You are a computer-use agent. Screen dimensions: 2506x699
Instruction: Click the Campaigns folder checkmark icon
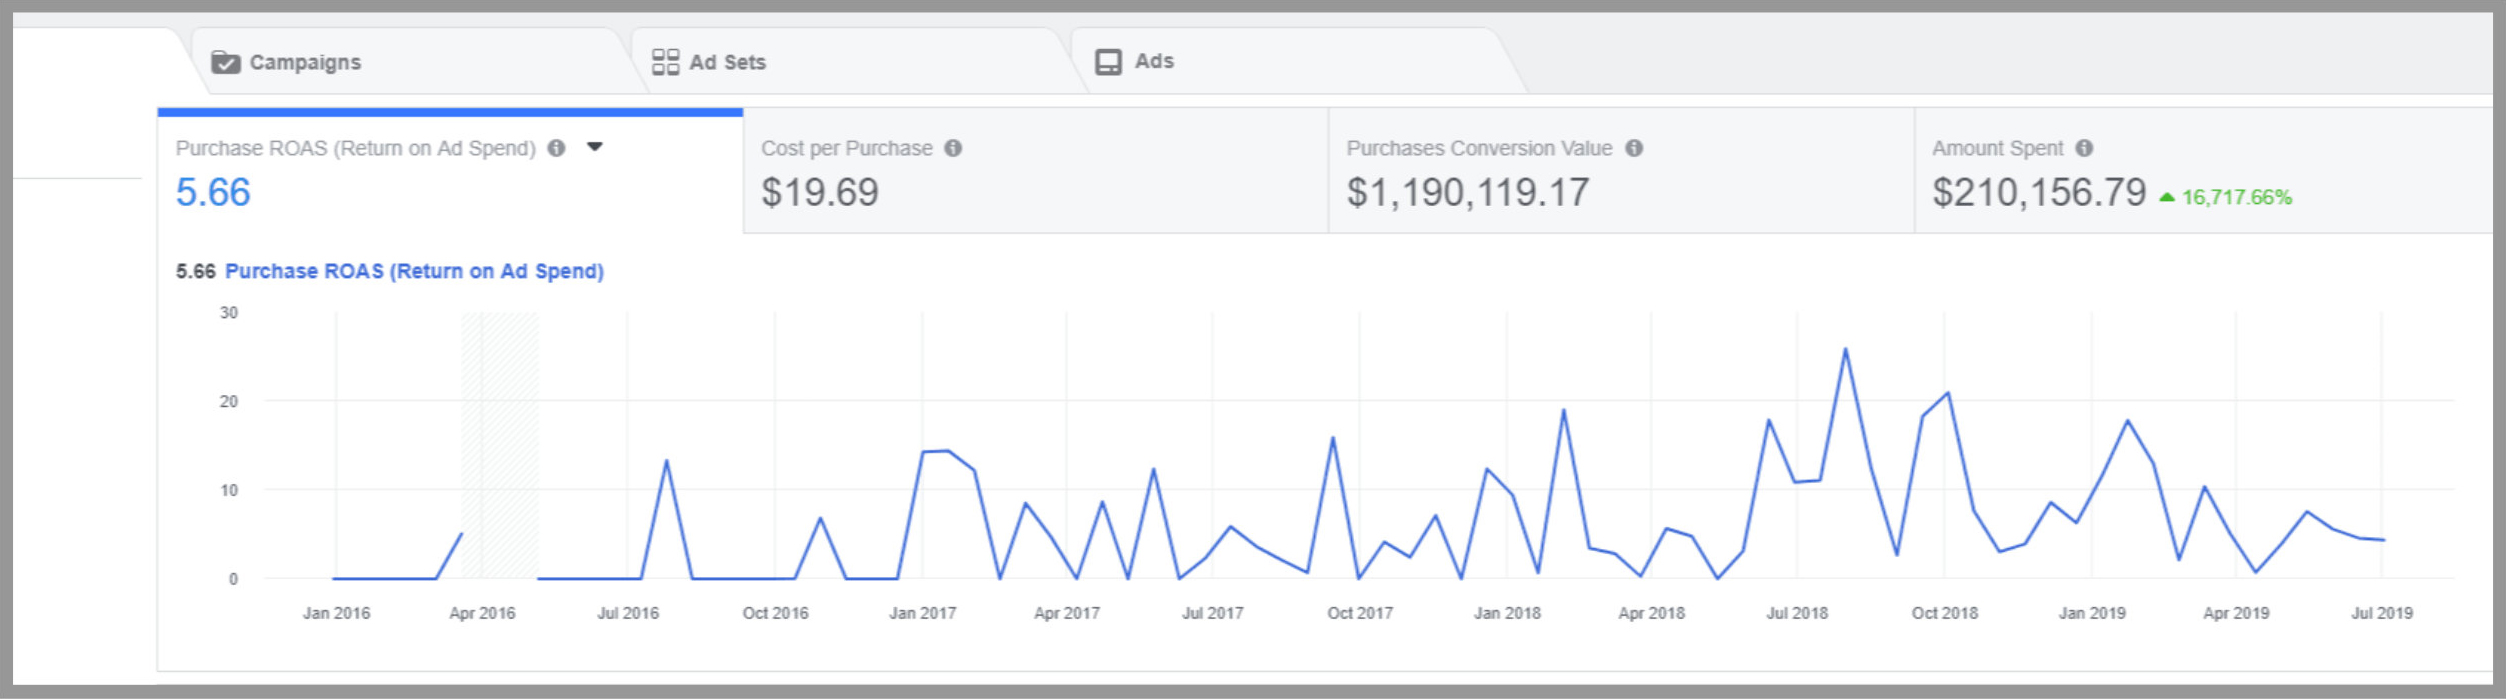click(225, 62)
